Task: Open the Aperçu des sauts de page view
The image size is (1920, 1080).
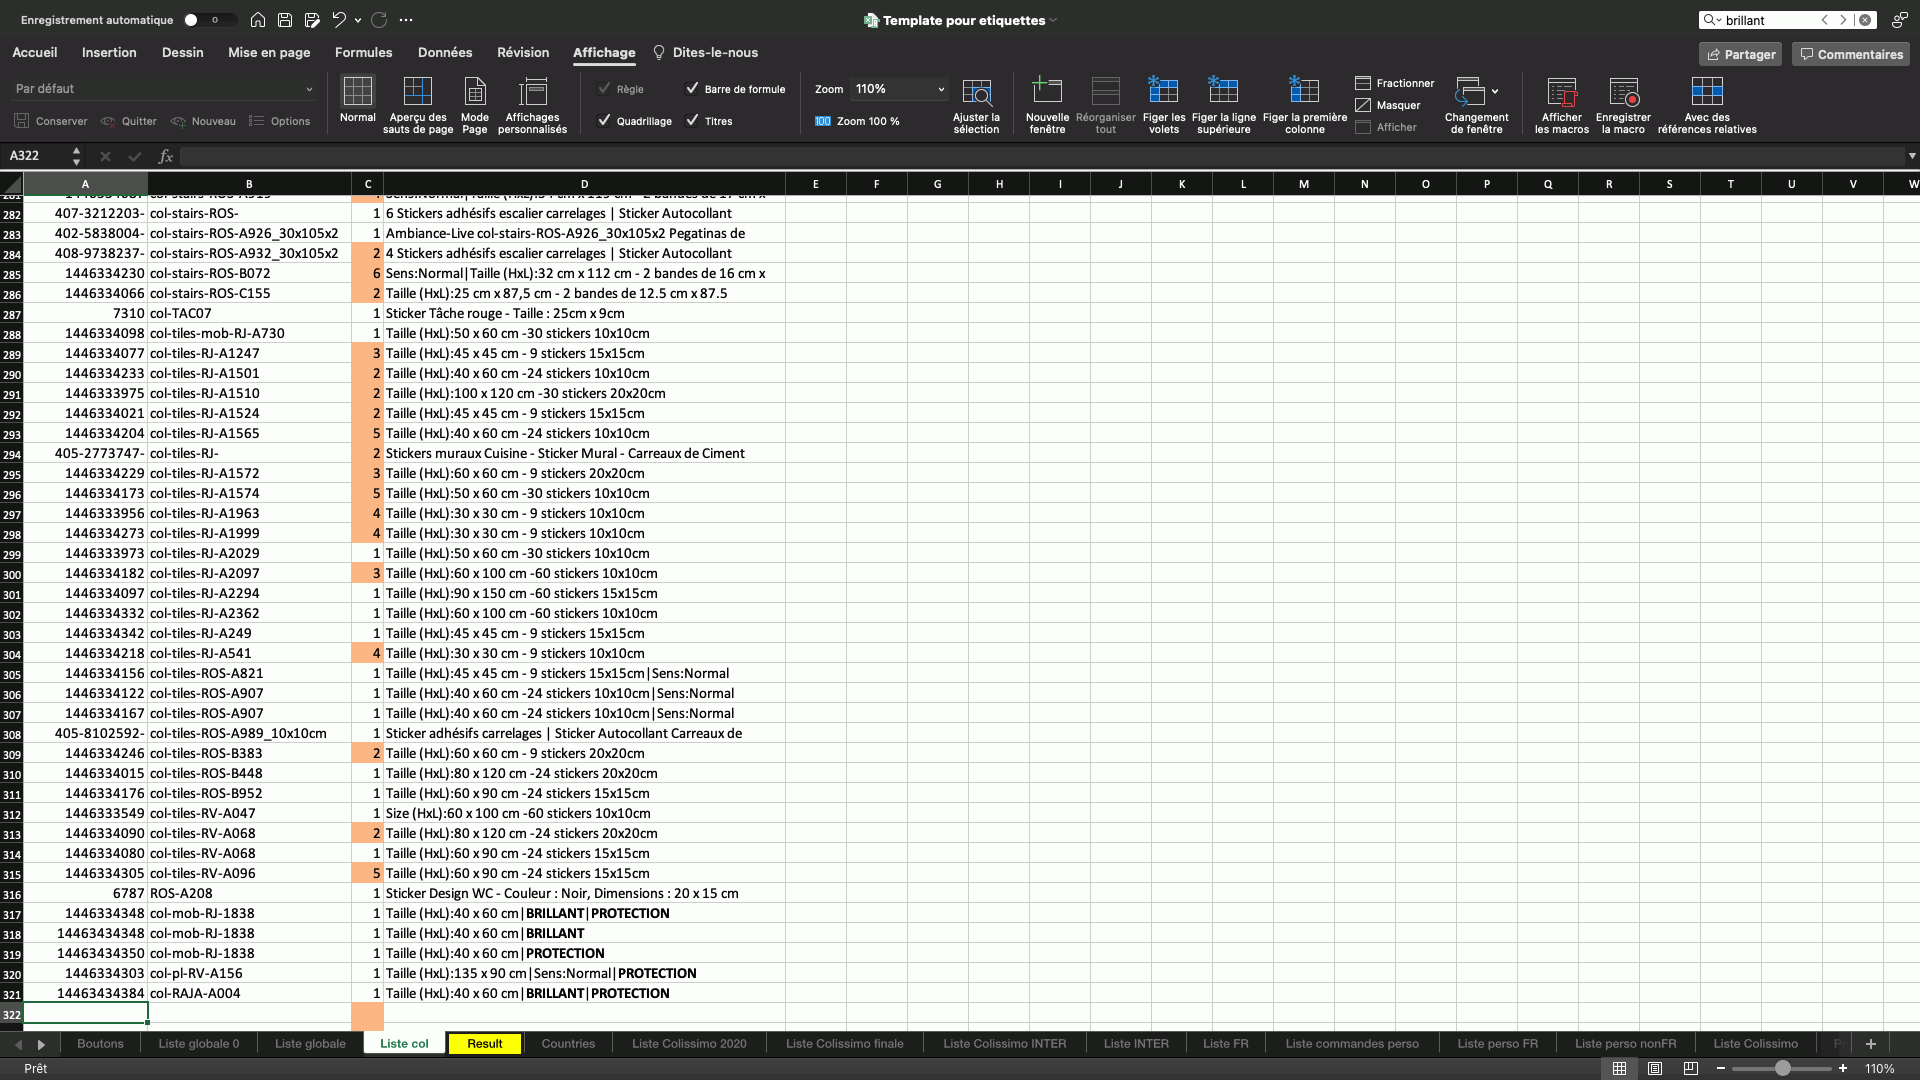Action: click(418, 104)
